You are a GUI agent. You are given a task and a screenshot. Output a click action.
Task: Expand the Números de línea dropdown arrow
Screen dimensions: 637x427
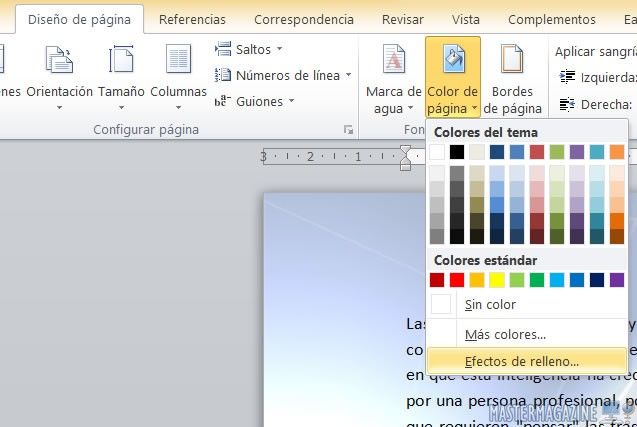coord(349,75)
